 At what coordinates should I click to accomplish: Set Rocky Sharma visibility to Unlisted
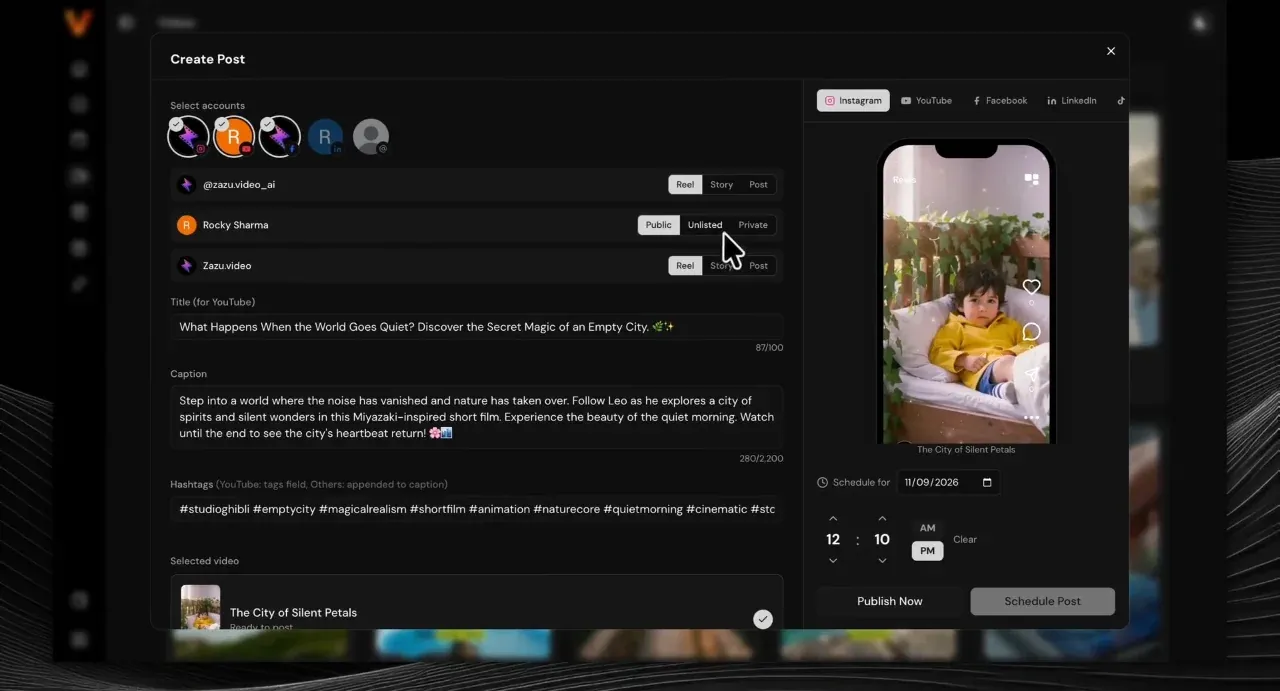coord(705,225)
